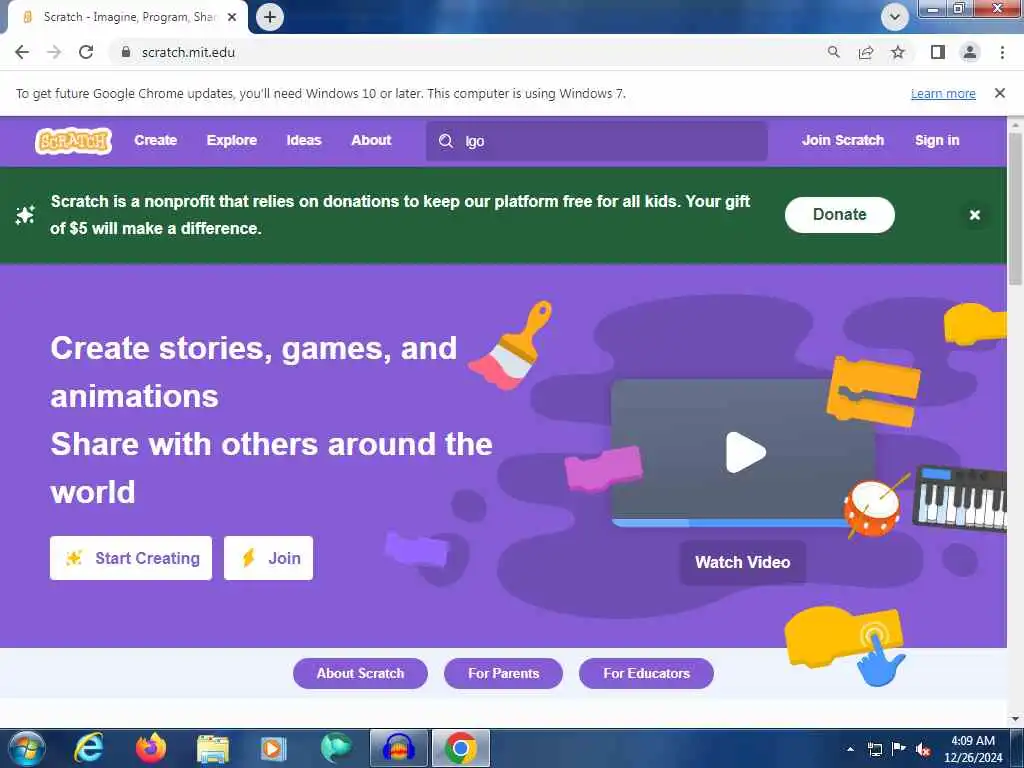Click Watch Video button

pyautogui.click(x=743, y=562)
